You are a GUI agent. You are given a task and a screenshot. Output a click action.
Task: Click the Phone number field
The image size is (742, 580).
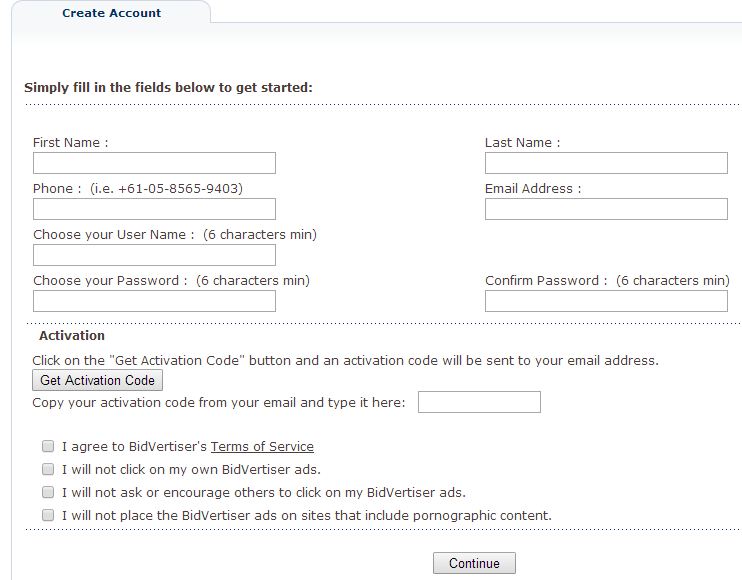(x=154, y=209)
